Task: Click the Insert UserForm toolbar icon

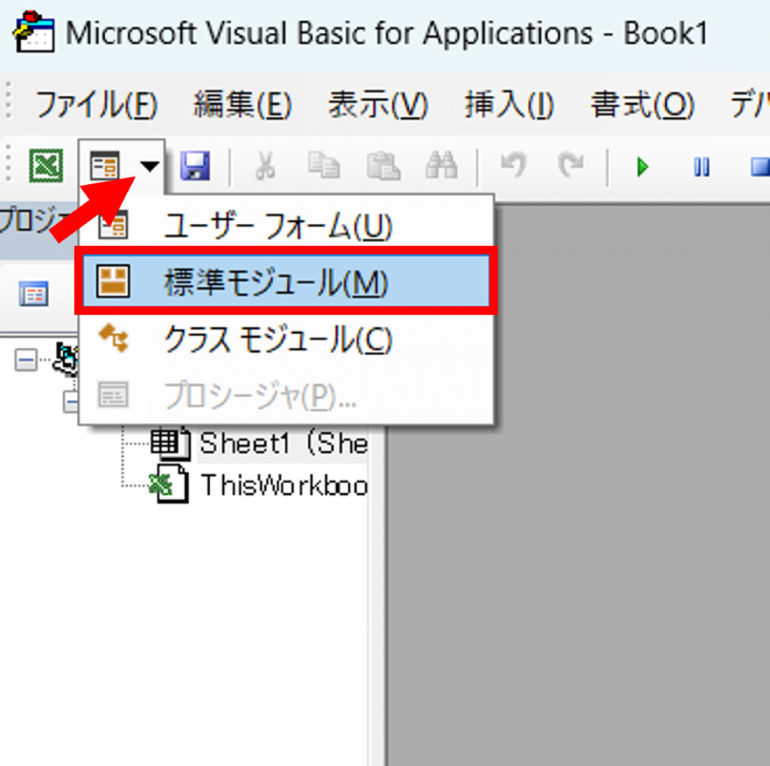Action: point(105,165)
